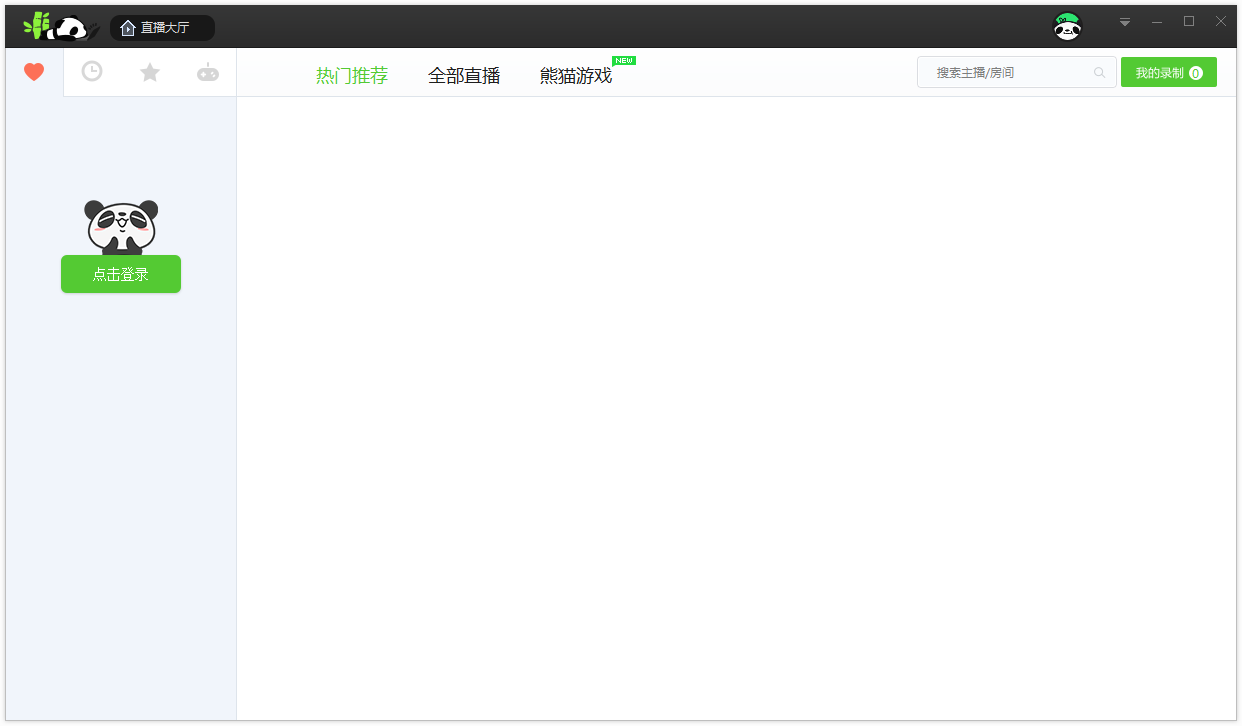
Task: Click the panda avatar in title bar
Action: click(x=1067, y=27)
